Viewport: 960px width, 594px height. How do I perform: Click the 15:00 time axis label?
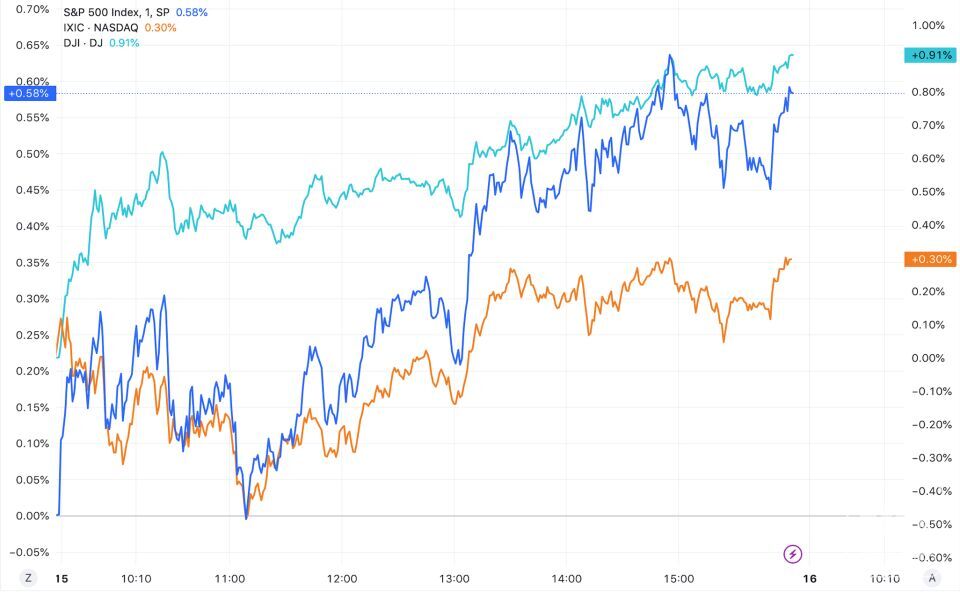point(679,578)
